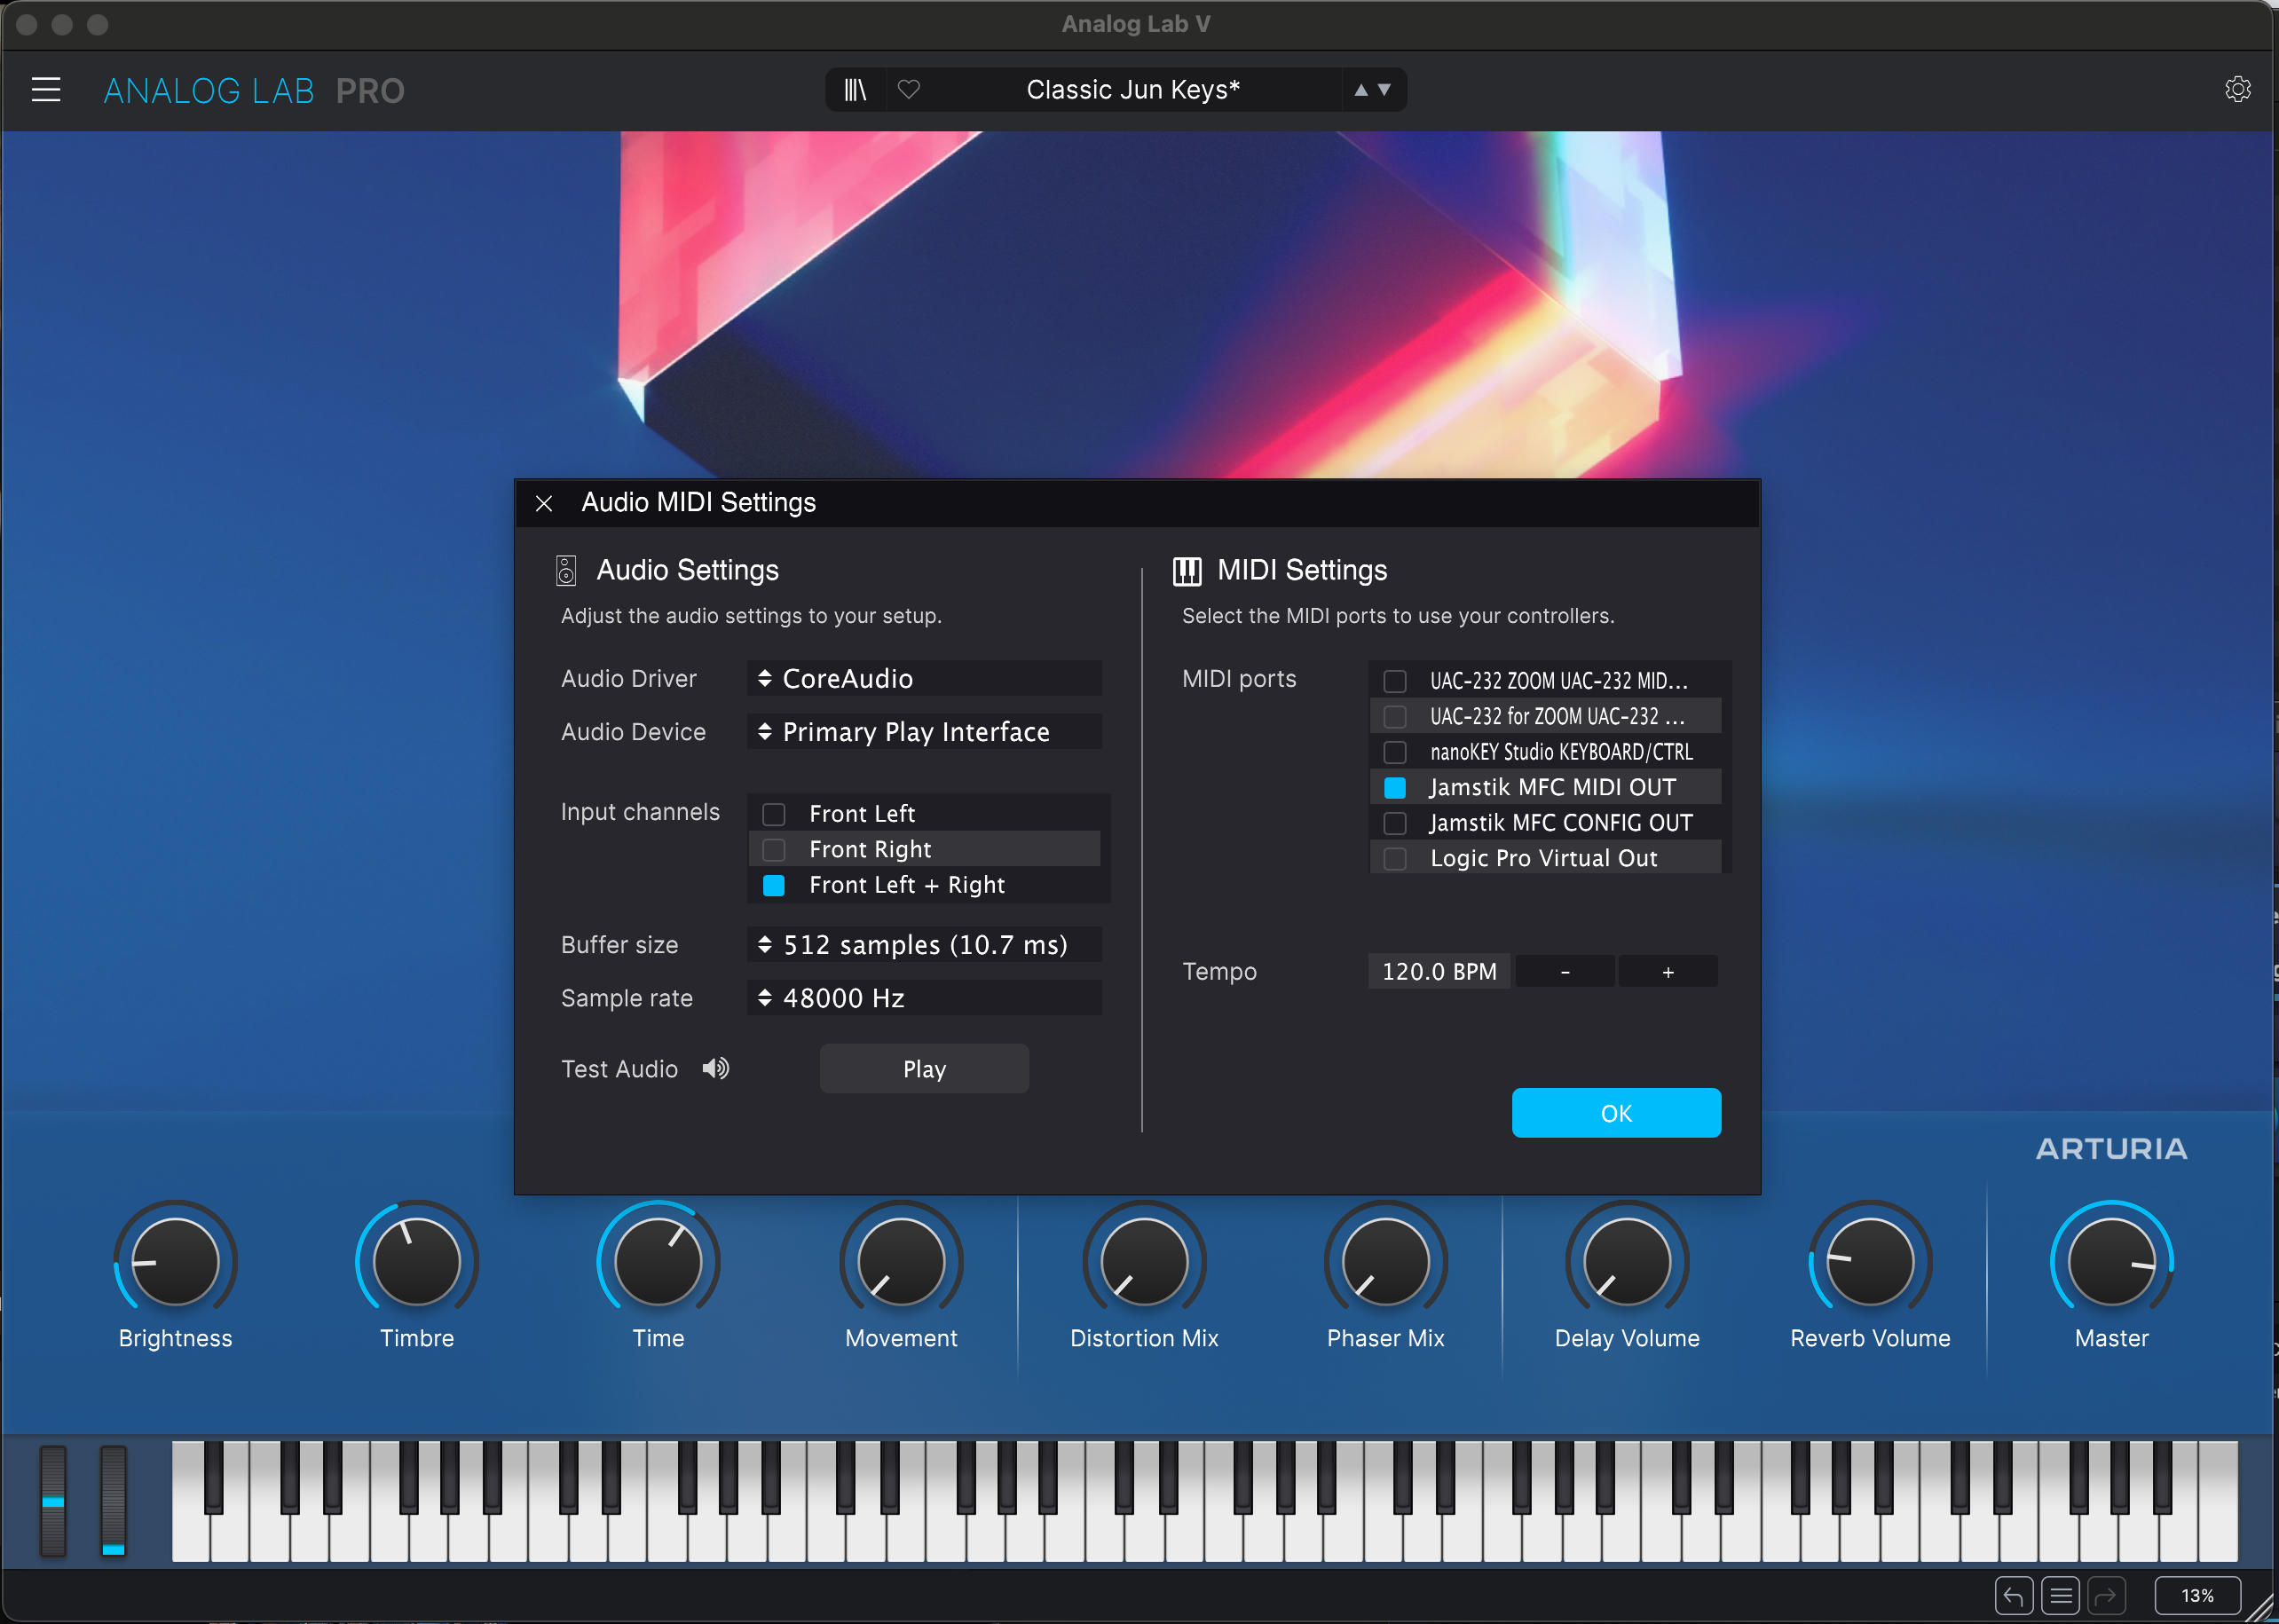Click the modulation wheel
Viewport: 2279px width, 1624px height.
pyautogui.click(x=113, y=1500)
